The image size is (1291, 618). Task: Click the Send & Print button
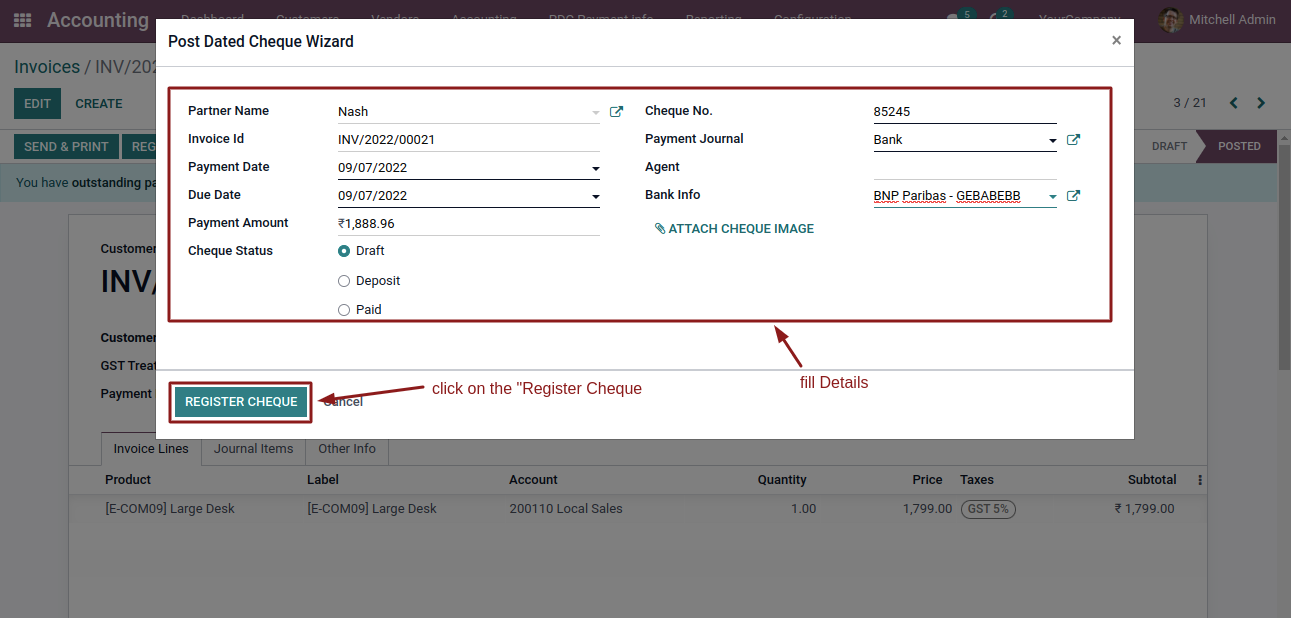click(x=66, y=147)
